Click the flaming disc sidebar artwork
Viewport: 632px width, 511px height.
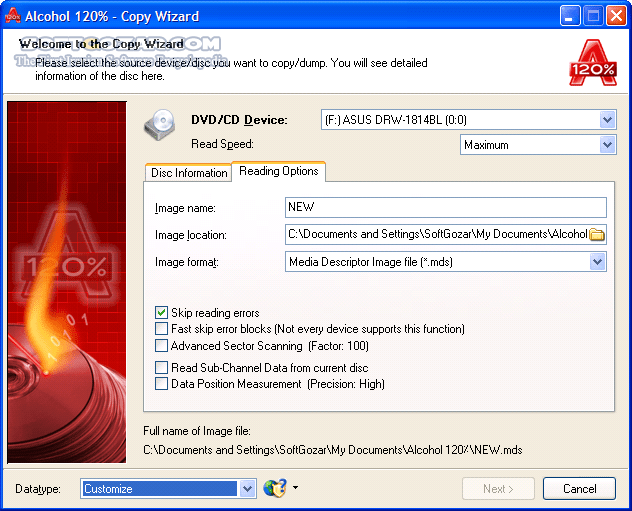click(x=66, y=281)
